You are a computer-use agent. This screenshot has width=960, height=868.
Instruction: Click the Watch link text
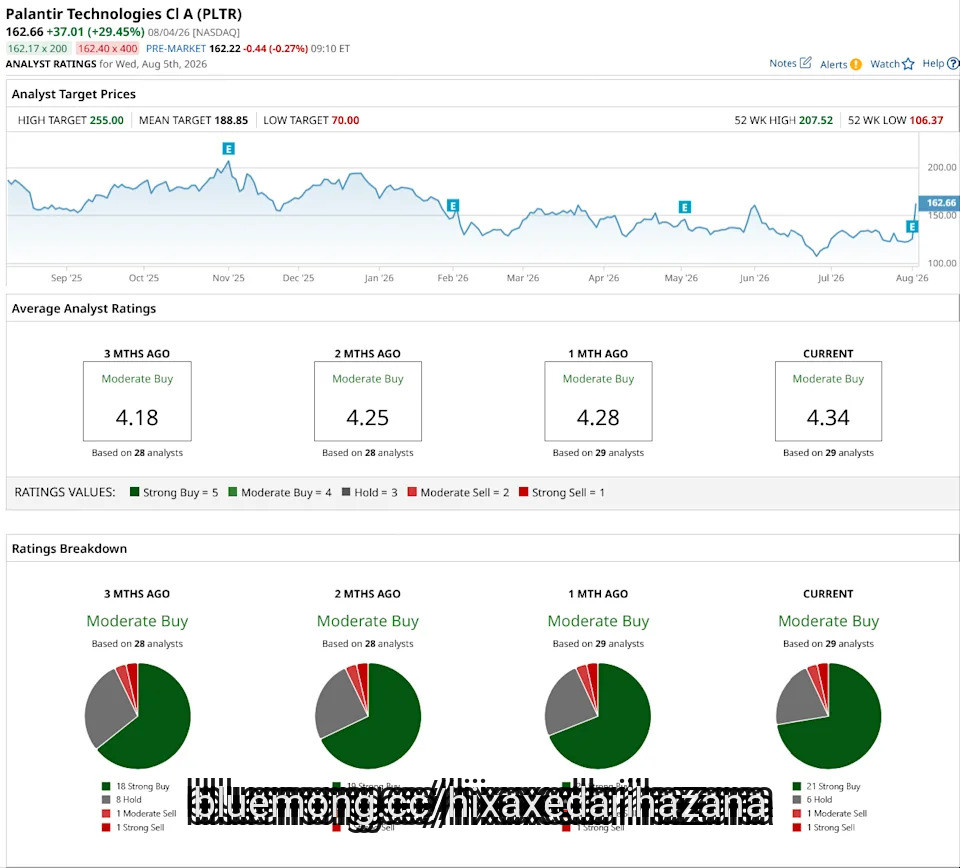point(885,64)
